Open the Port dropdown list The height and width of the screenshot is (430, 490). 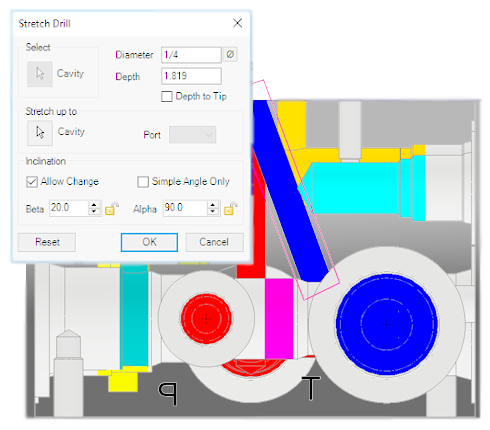tap(193, 135)
